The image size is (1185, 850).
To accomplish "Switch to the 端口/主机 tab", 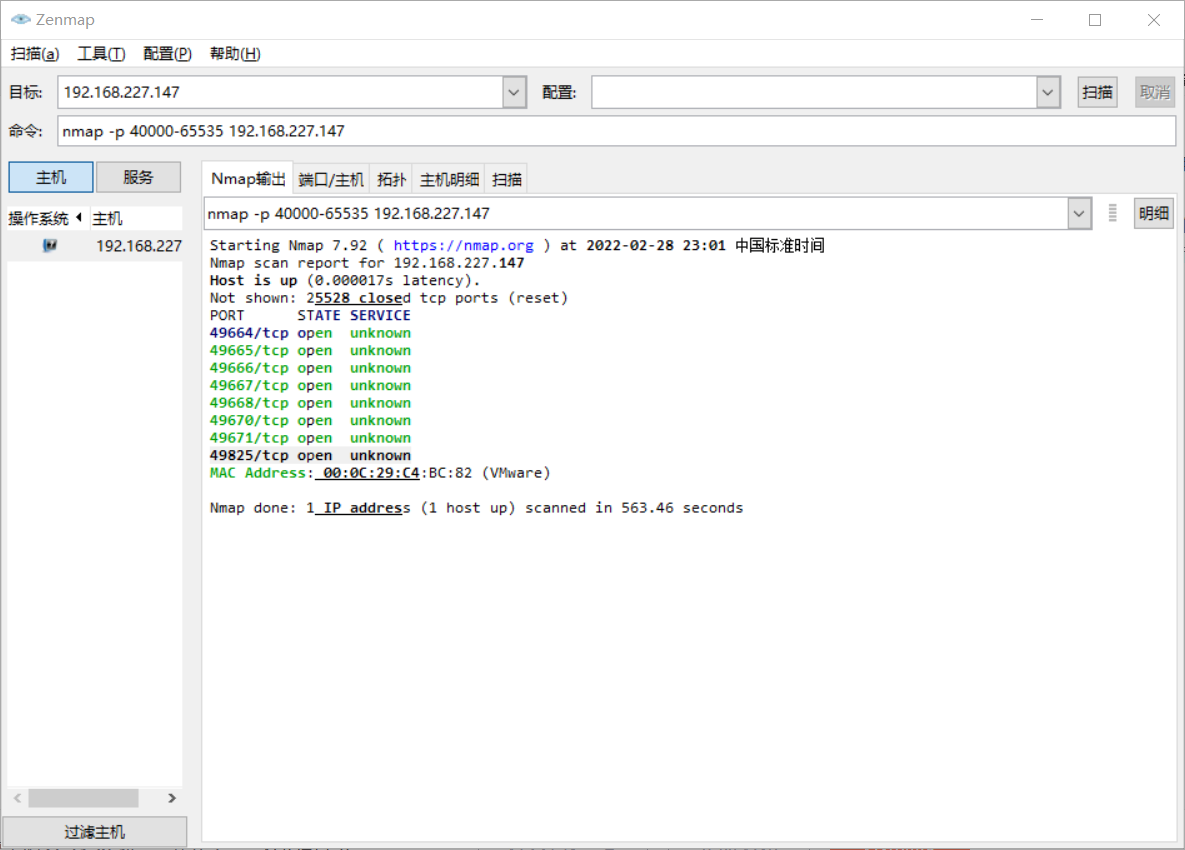I will pos(330,179).
